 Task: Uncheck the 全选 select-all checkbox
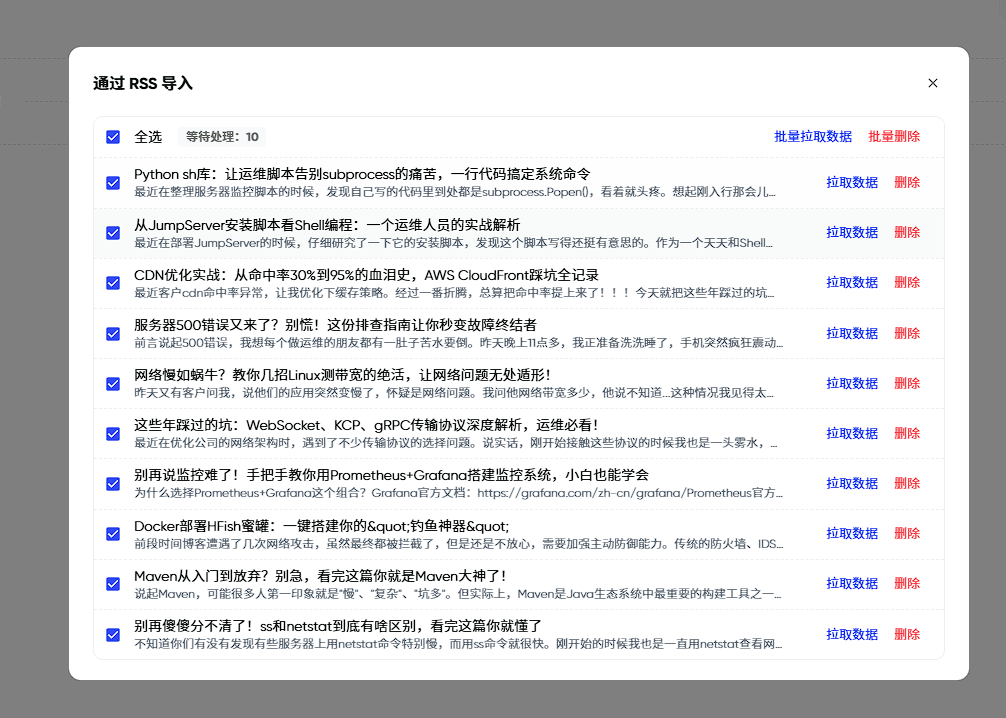(113, 137)
